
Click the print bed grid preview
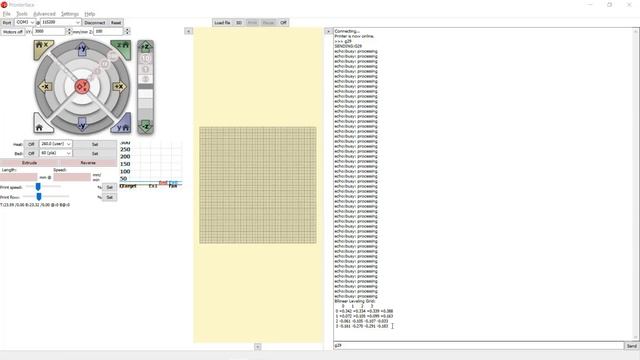tap(258, 185)
